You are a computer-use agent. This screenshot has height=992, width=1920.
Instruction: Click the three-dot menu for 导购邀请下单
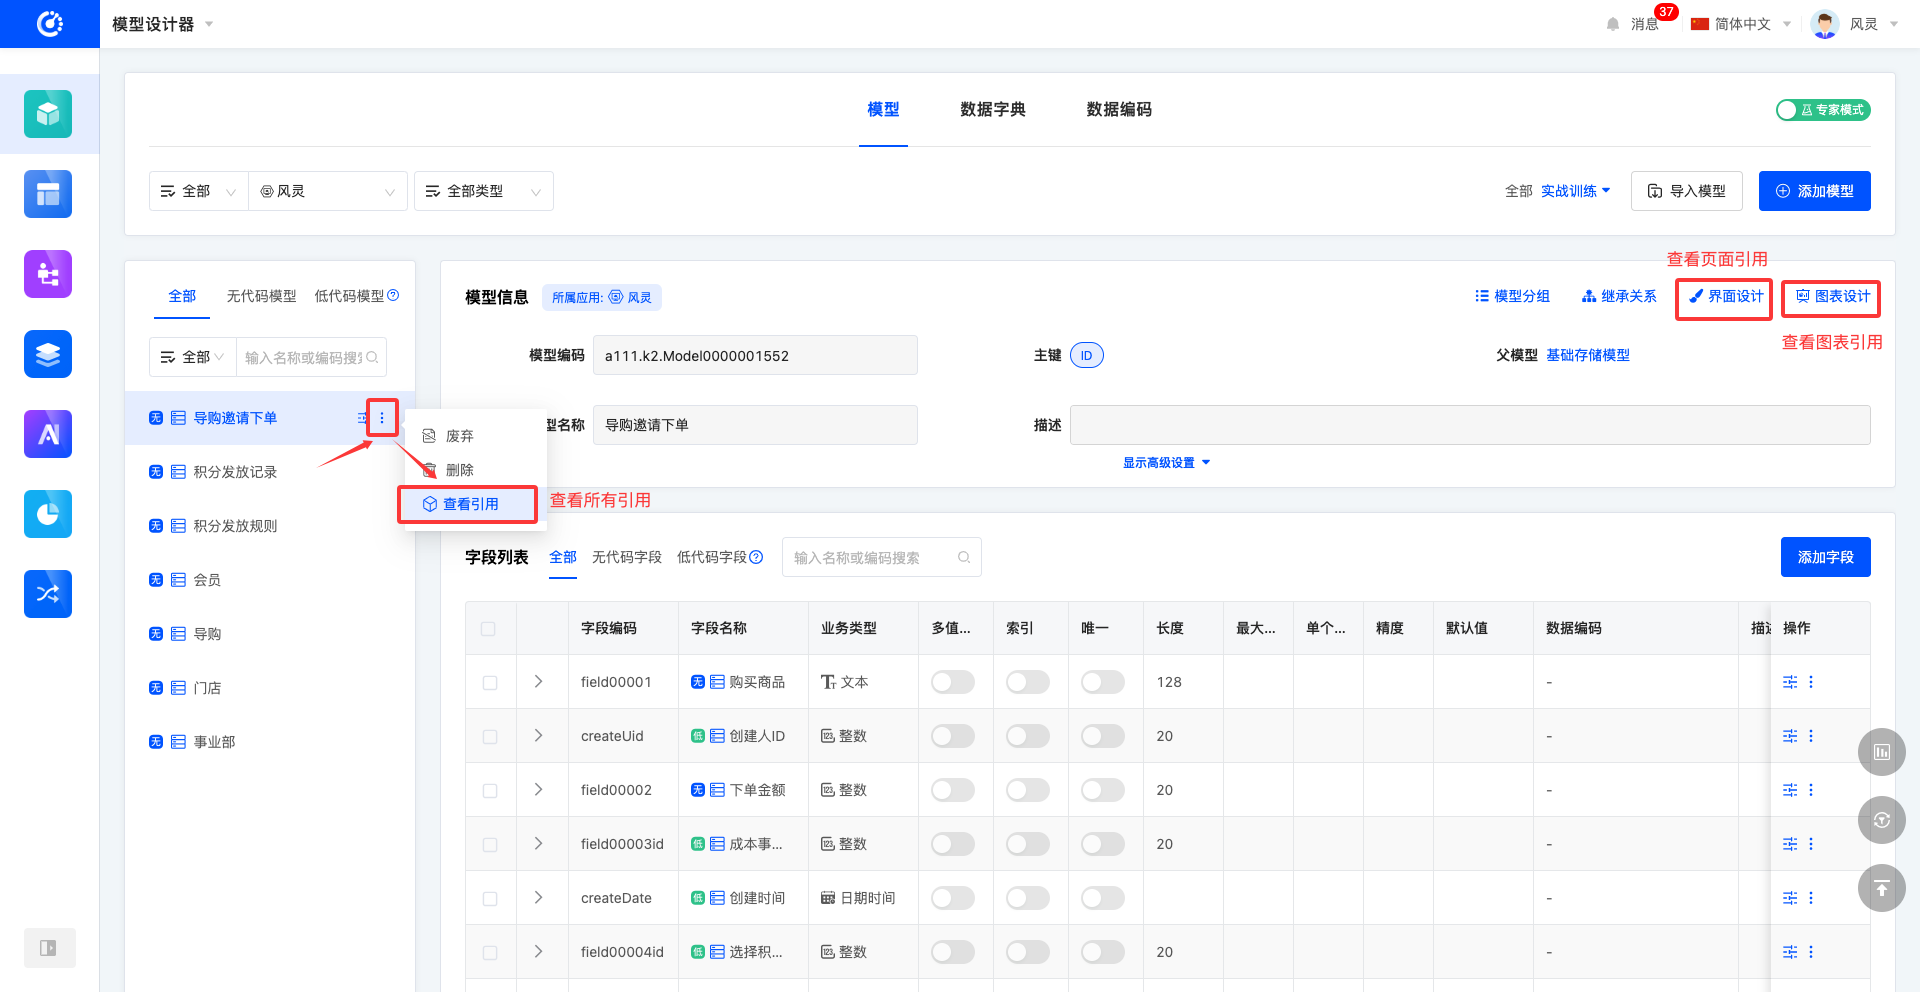[x=382, y=418]
